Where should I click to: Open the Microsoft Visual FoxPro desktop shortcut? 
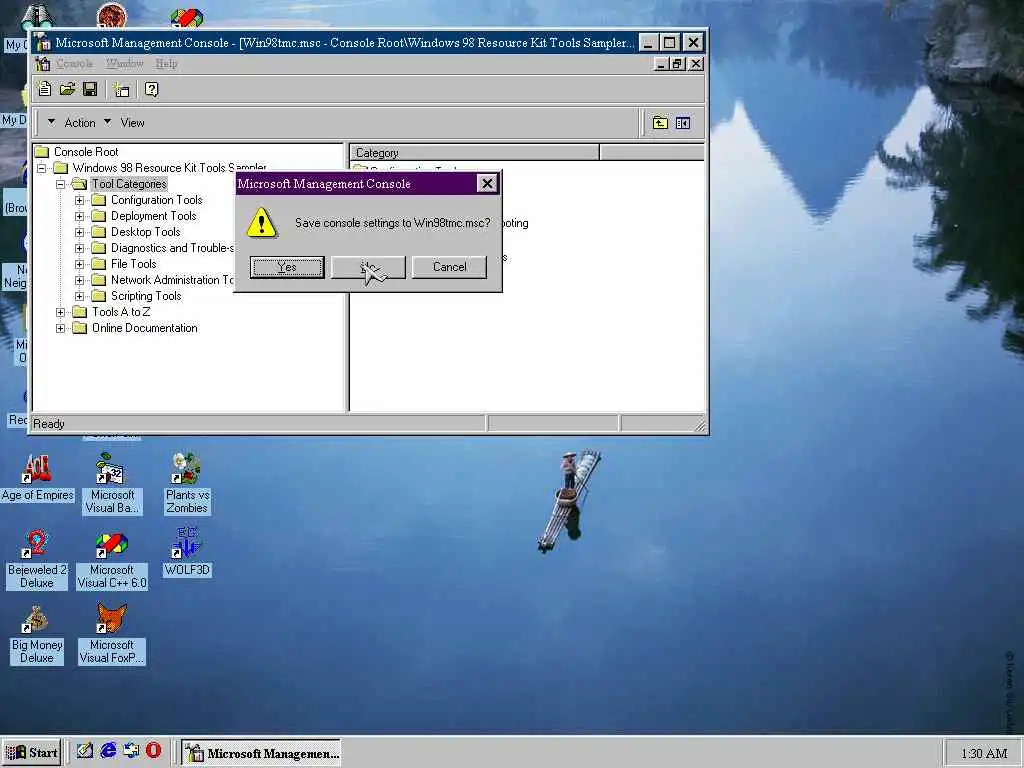click(112, 635)
